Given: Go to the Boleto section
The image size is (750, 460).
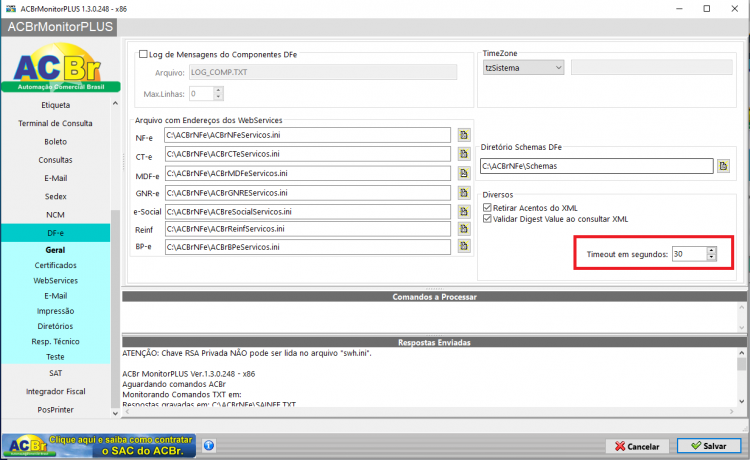Looking at the screenshot, I should (55, 142).
